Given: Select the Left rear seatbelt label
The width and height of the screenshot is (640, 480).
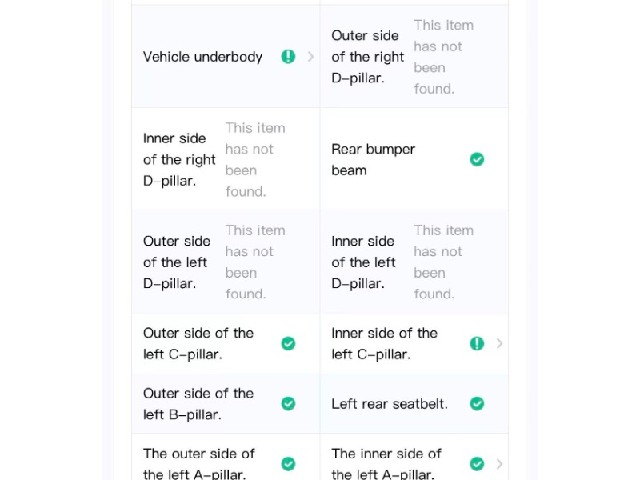Looking at the screenshot, I should coord(389,404).
